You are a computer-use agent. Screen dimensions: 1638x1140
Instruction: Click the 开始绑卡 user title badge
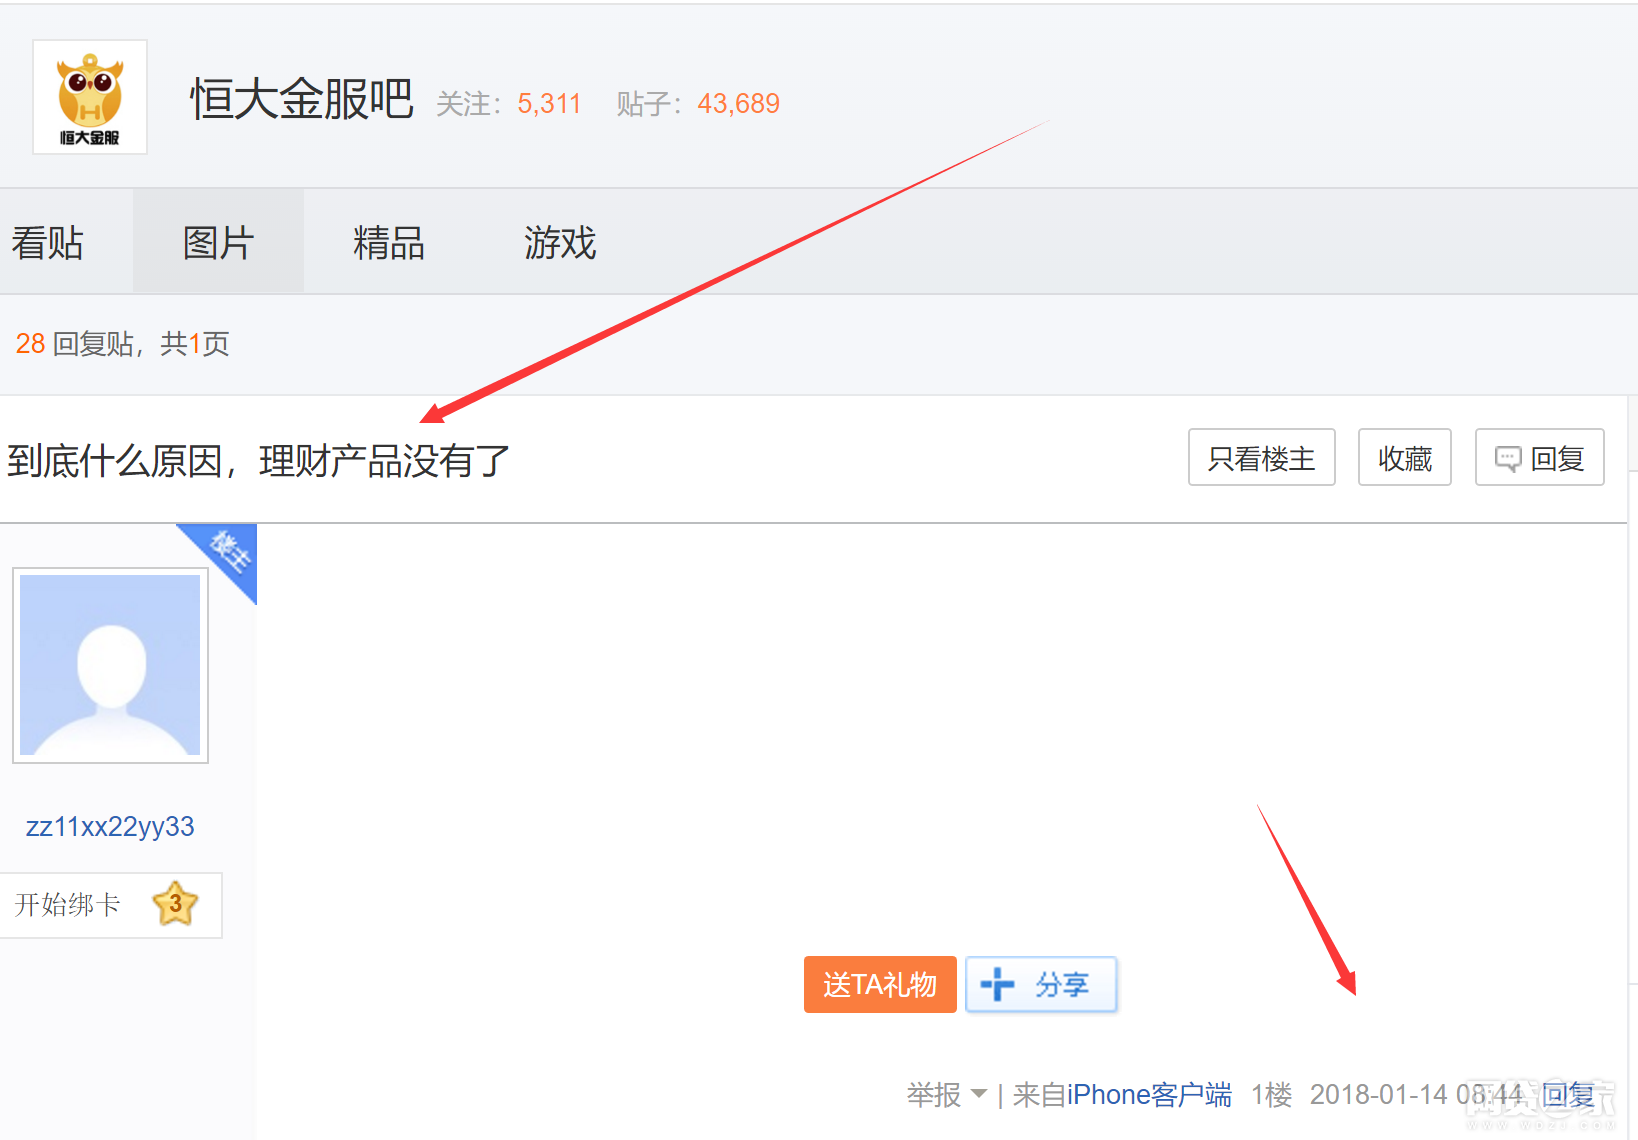(x=68, y=905)
